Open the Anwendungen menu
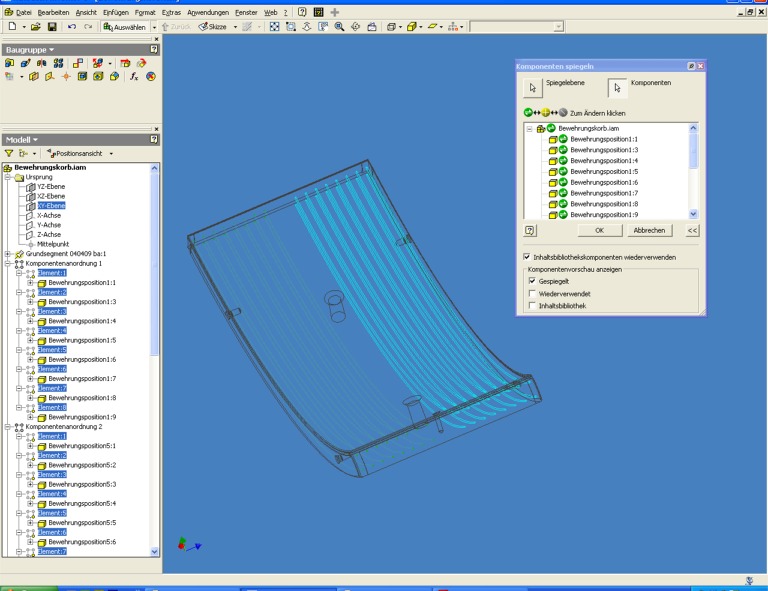Viewport: 768px width, 591px height. (209, 11)
